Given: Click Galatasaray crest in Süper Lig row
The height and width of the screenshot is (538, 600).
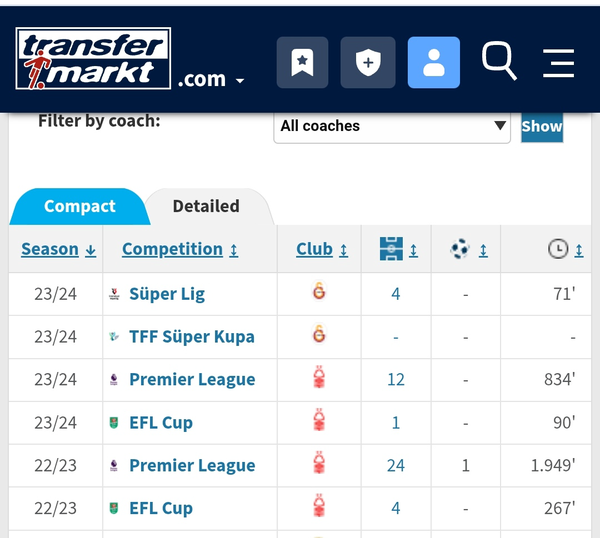Looking at the screenshot, I should click(x=319, y=292).
